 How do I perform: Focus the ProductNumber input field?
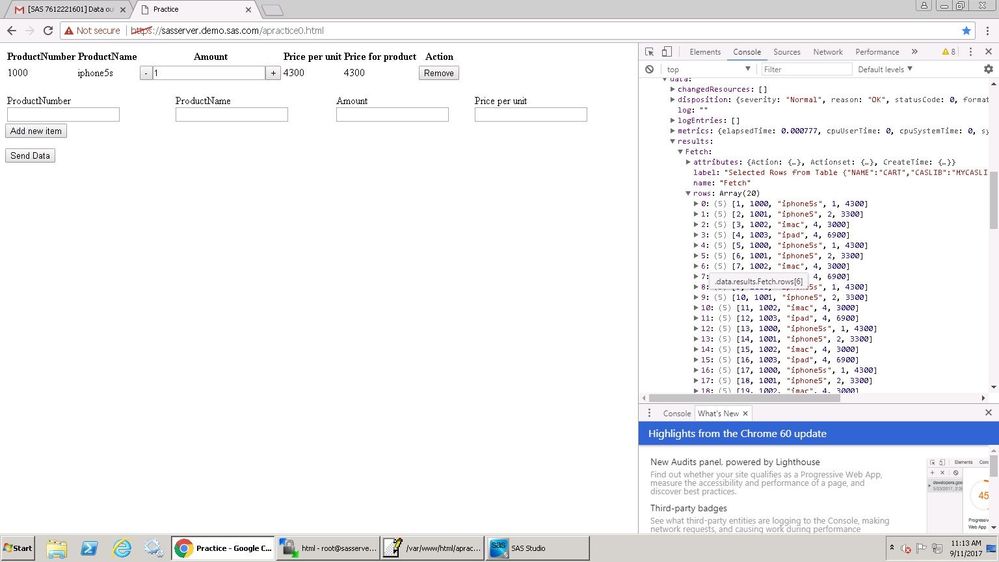pyautogui.click(x=63, y=114)
